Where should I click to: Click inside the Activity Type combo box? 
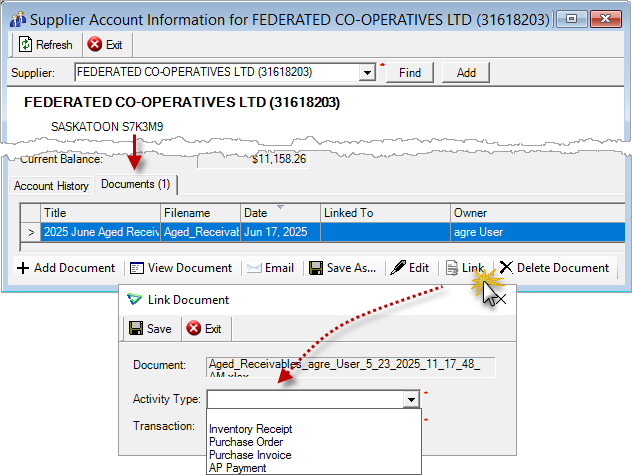pyautogui.click(x=305, y=400)
